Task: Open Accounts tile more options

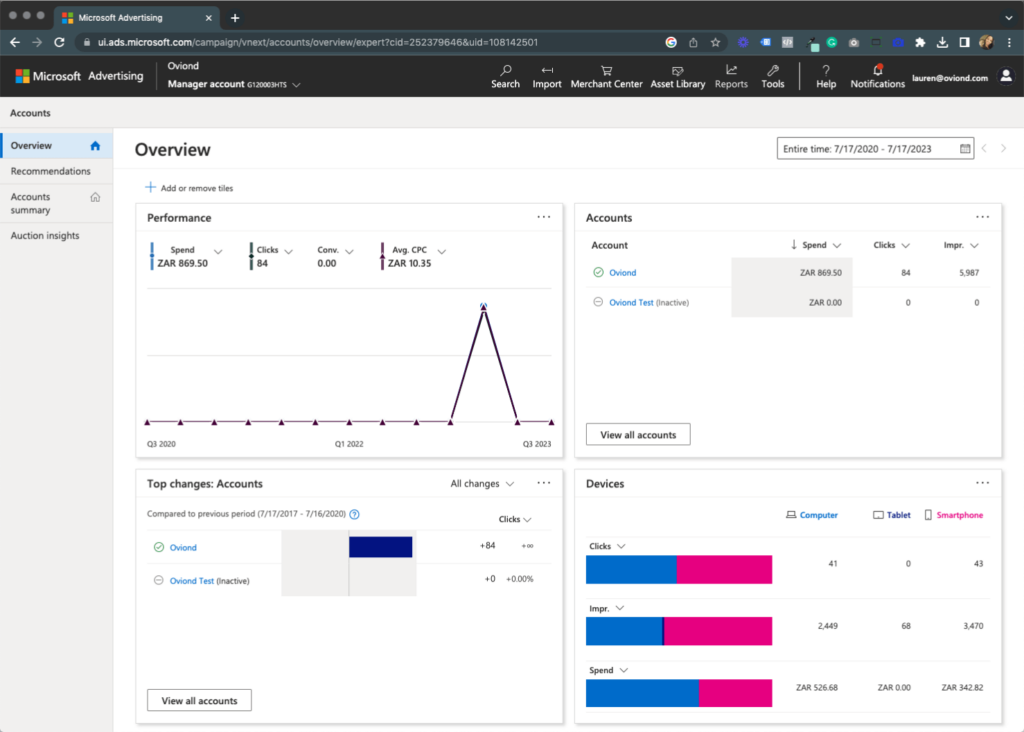Action: point(982,217)
